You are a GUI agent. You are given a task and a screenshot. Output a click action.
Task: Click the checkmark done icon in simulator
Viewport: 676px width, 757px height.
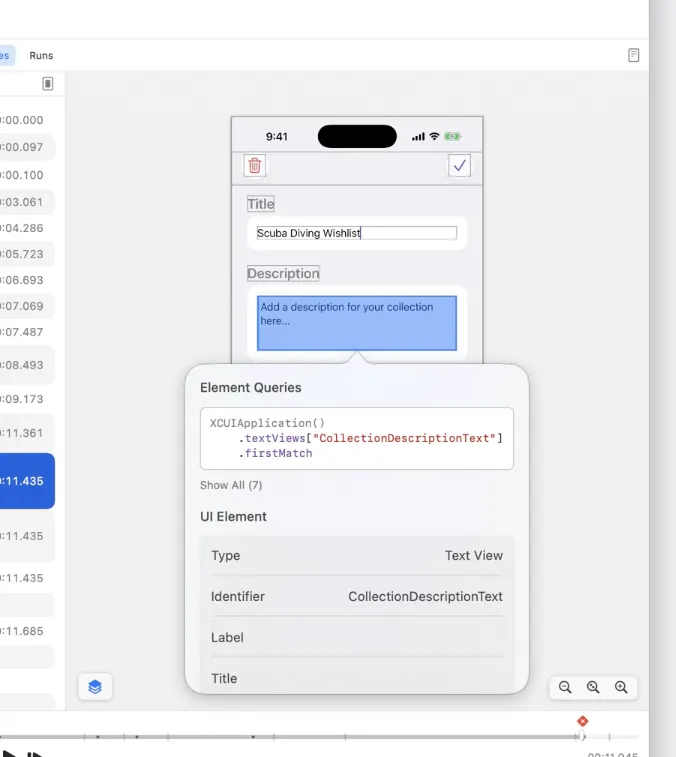[x=459, y=166]
